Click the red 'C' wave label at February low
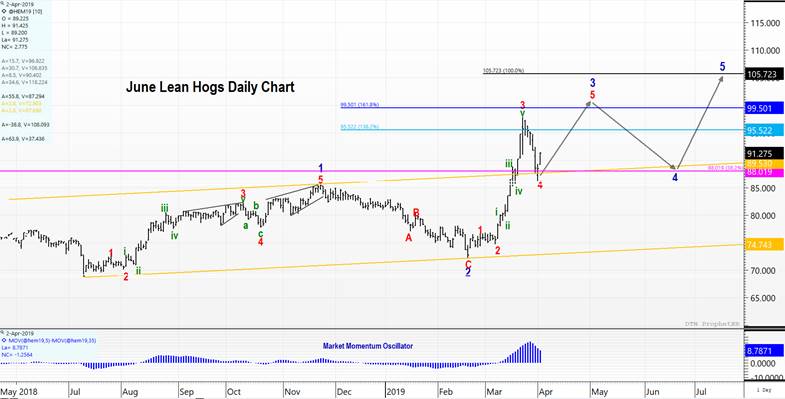This screenshot has width=785, height=399. (468, 263)
